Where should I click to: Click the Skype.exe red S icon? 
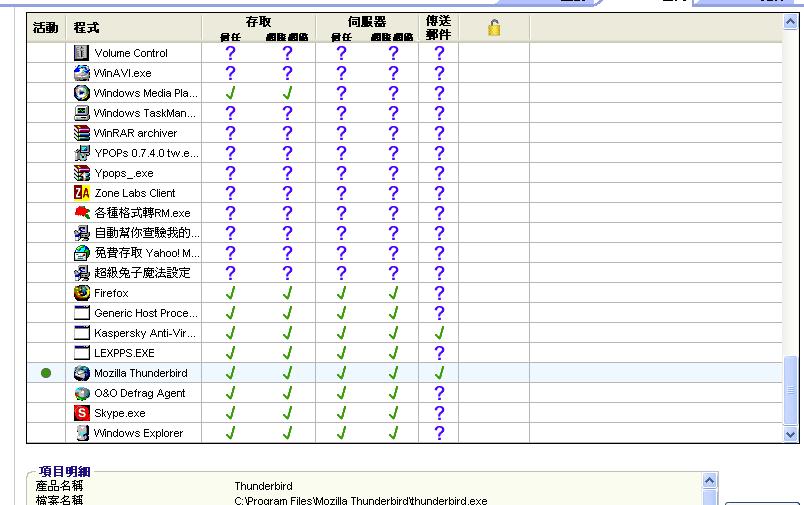(x=82, y=413)
